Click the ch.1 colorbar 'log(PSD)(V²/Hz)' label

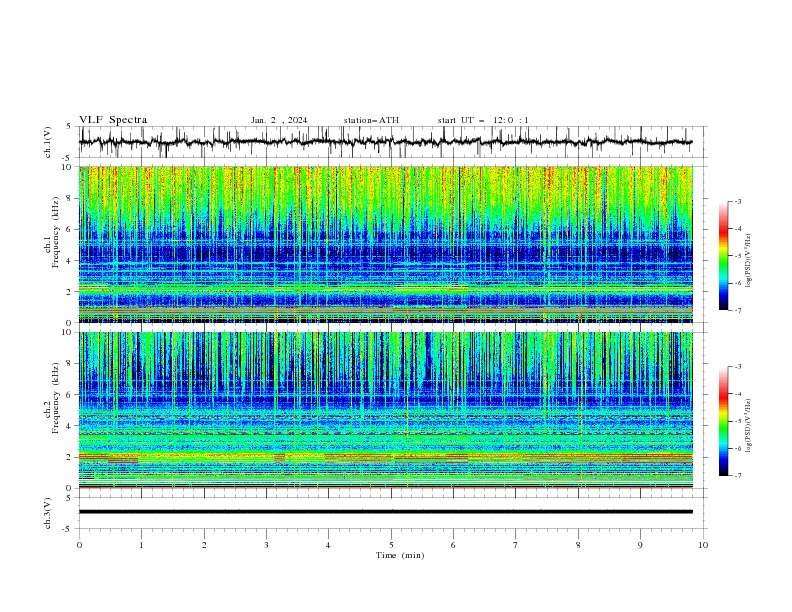point(749,261)
